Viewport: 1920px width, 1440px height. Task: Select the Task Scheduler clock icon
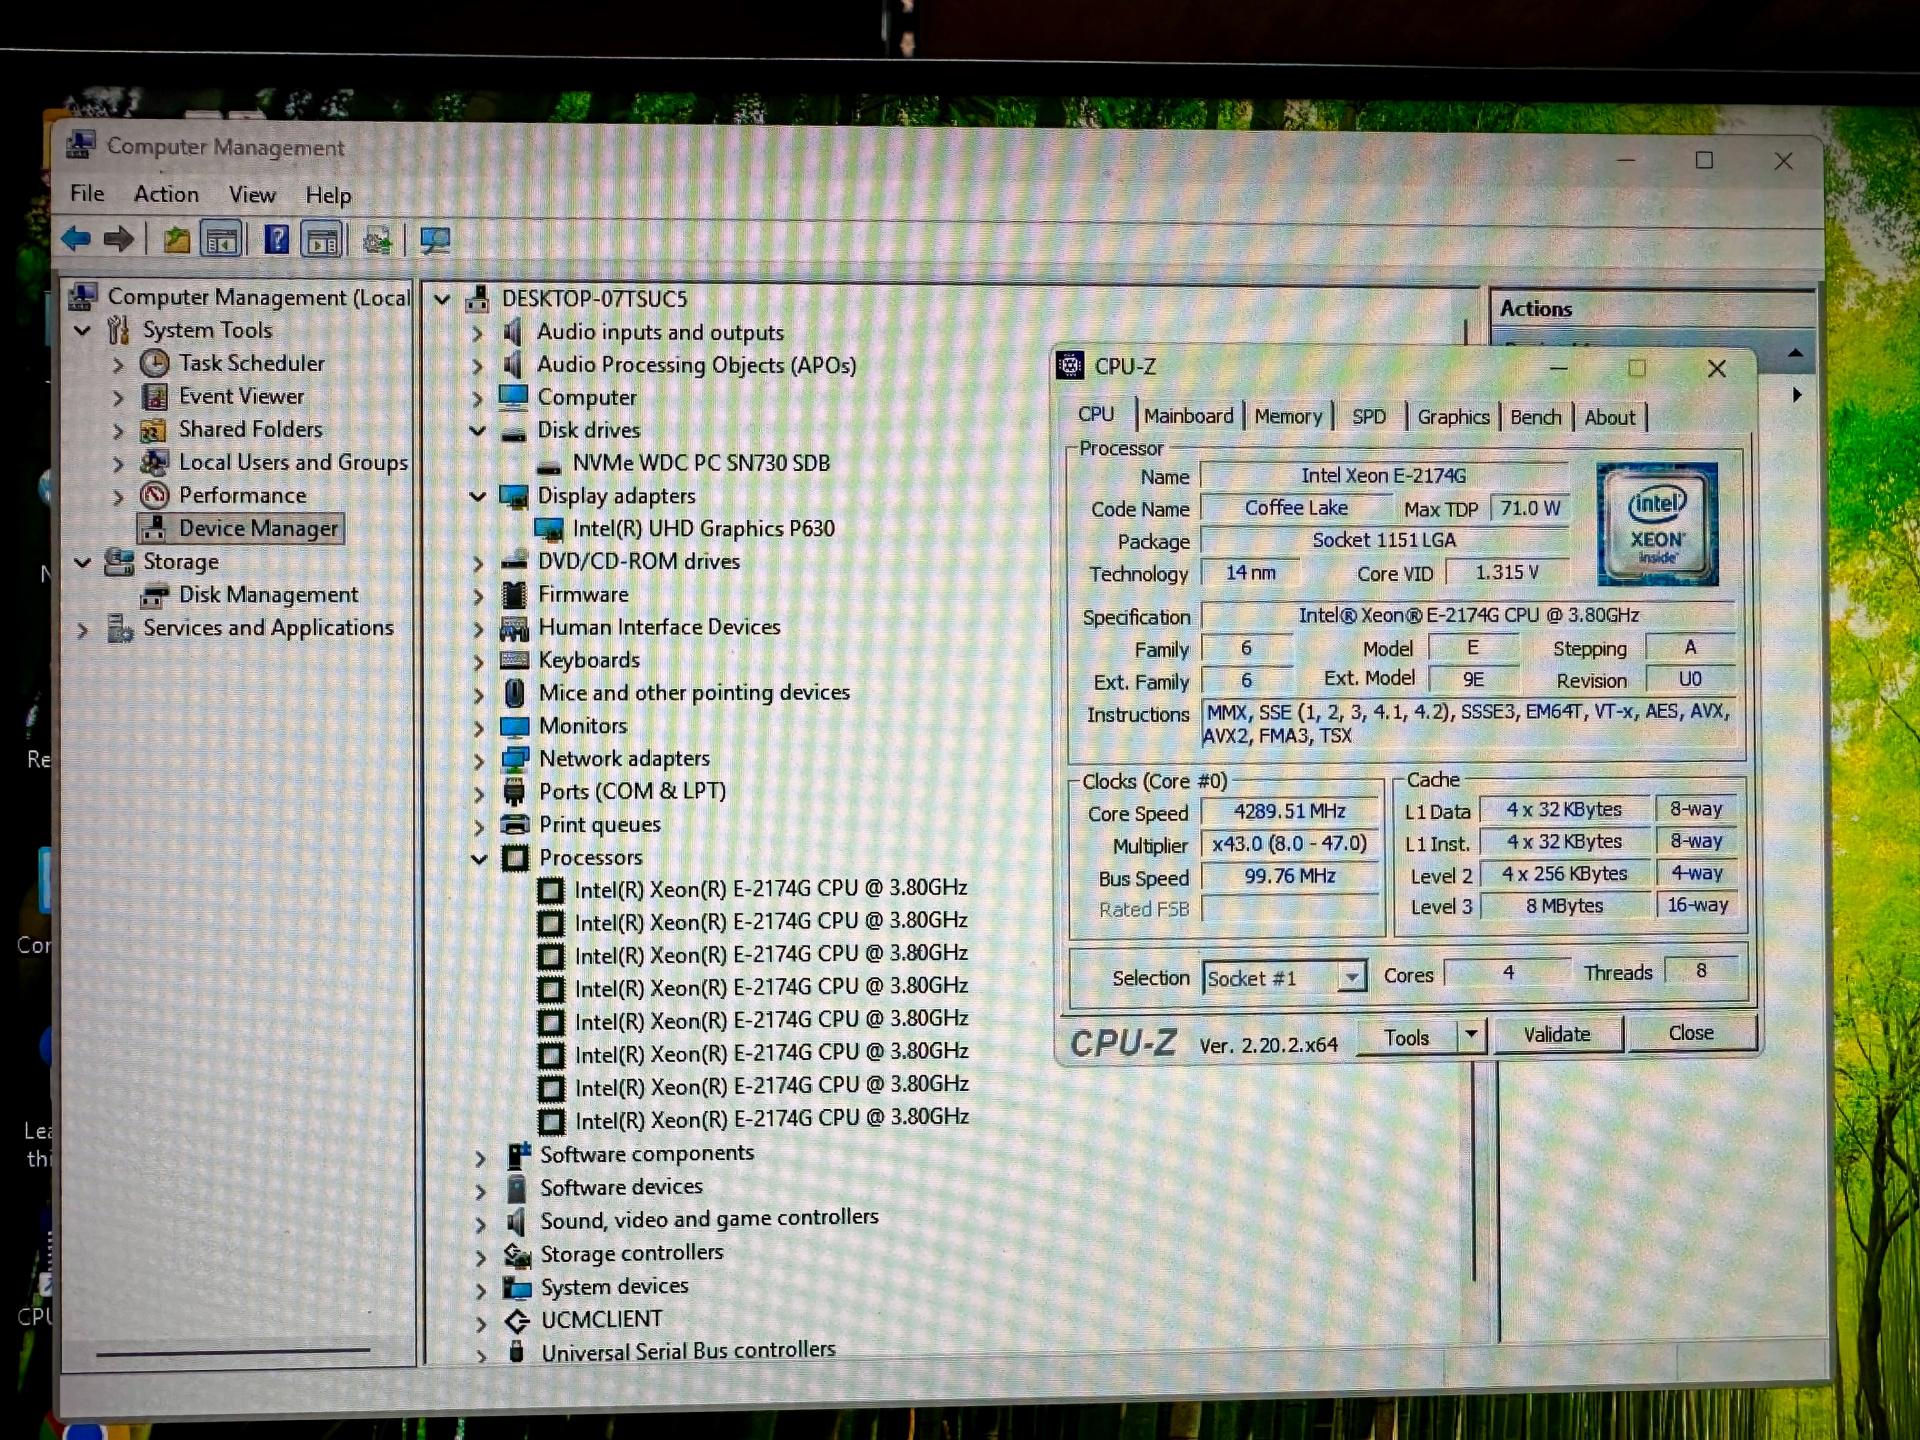coord(154,363)
